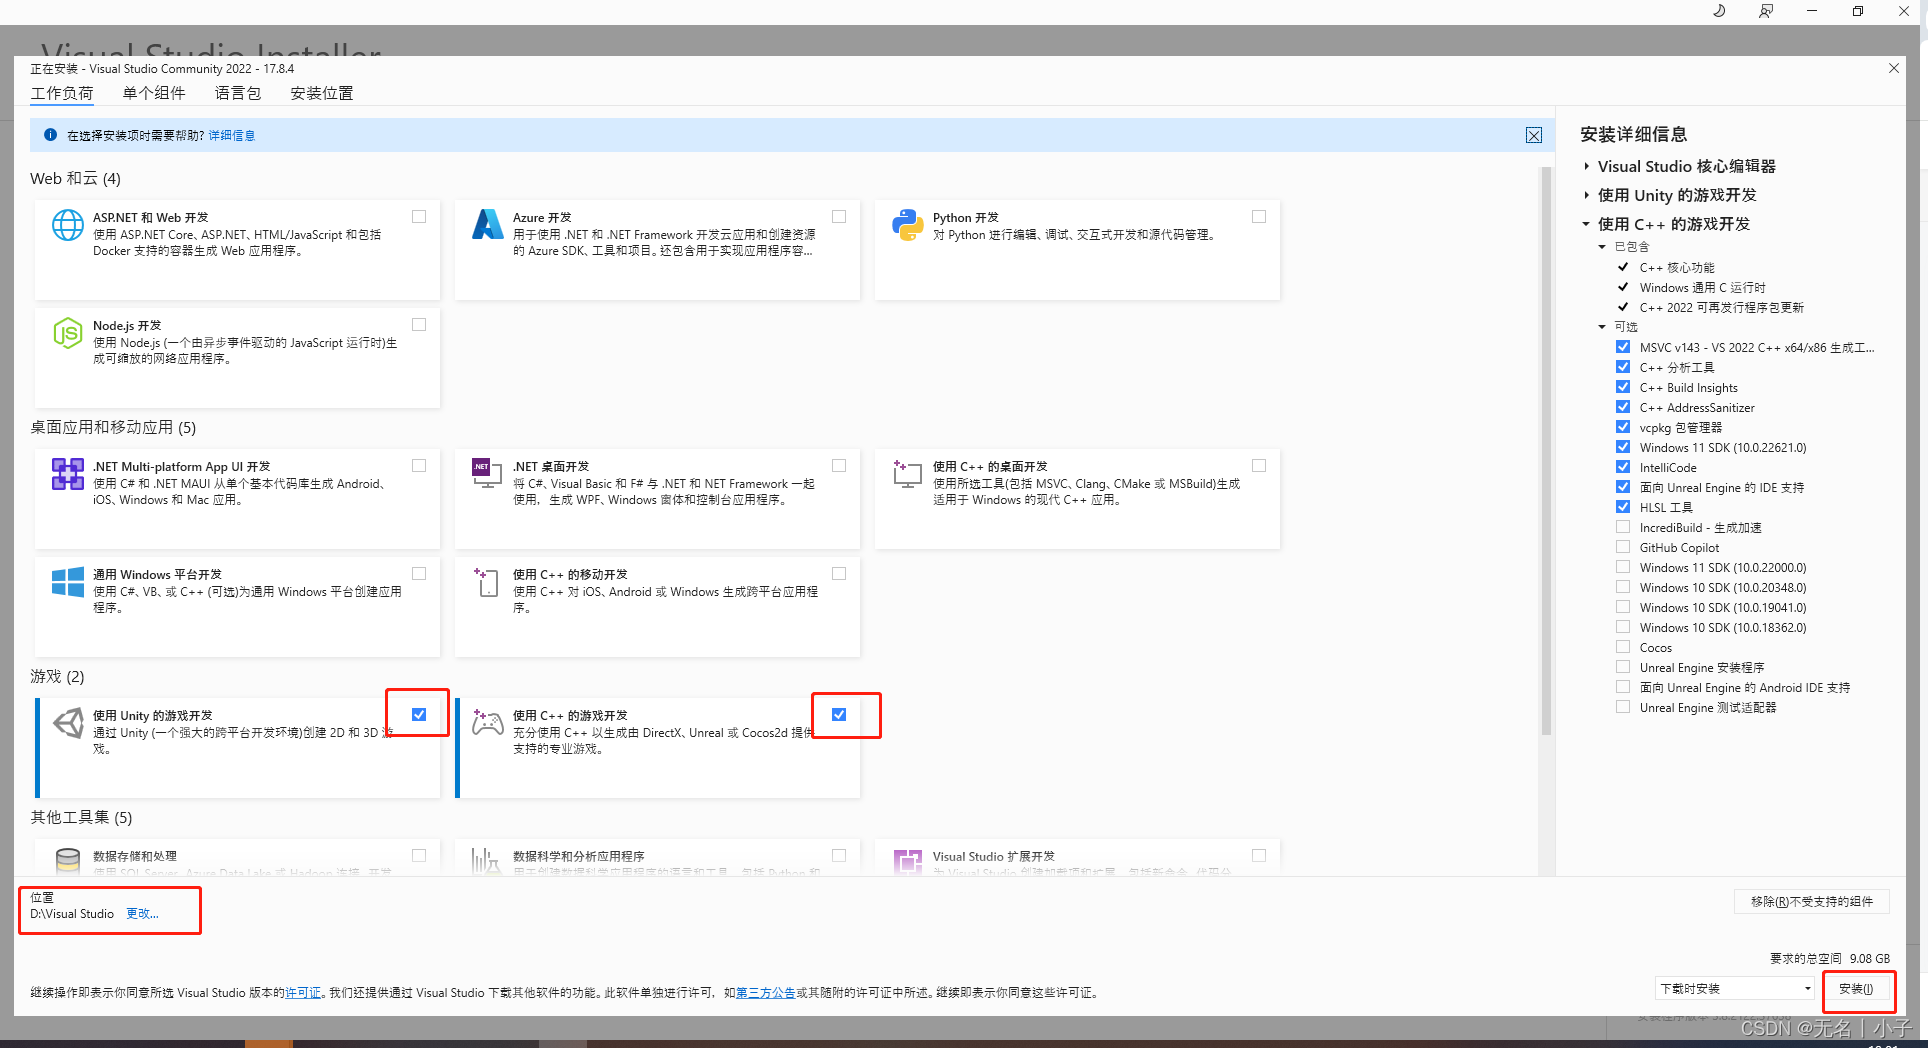Click the Install button
The height and width of the screenshot is (1048, 1928).
[x=1856, y=988]
